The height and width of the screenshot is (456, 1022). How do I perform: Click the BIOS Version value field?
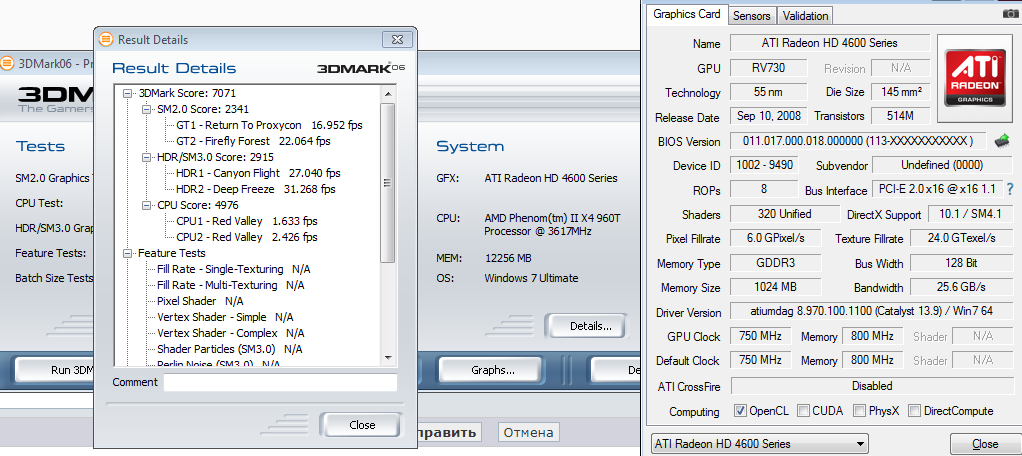click(x=858, y=141)
